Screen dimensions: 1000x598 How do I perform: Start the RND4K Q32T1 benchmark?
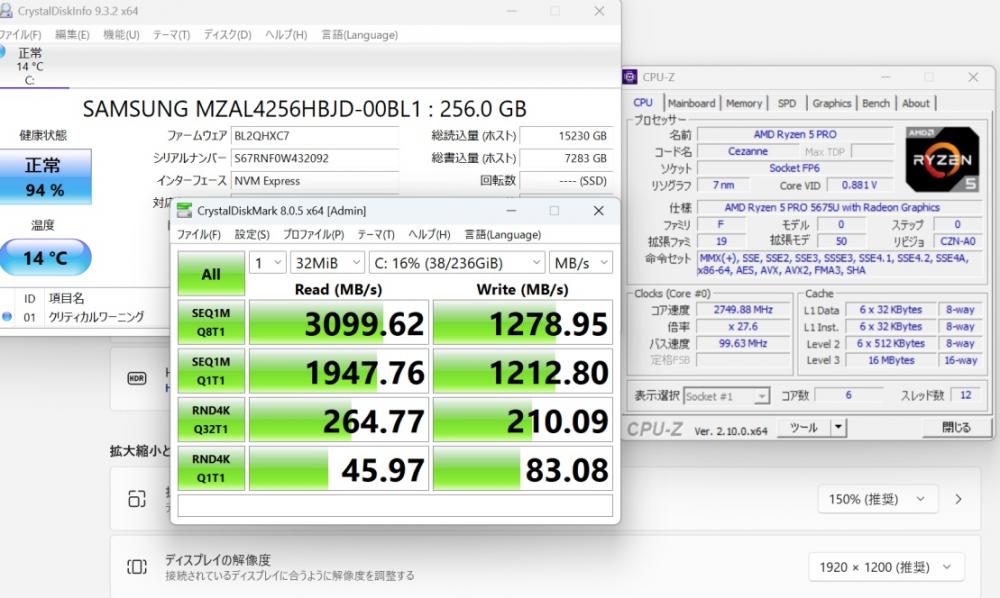tap(211, 419)
